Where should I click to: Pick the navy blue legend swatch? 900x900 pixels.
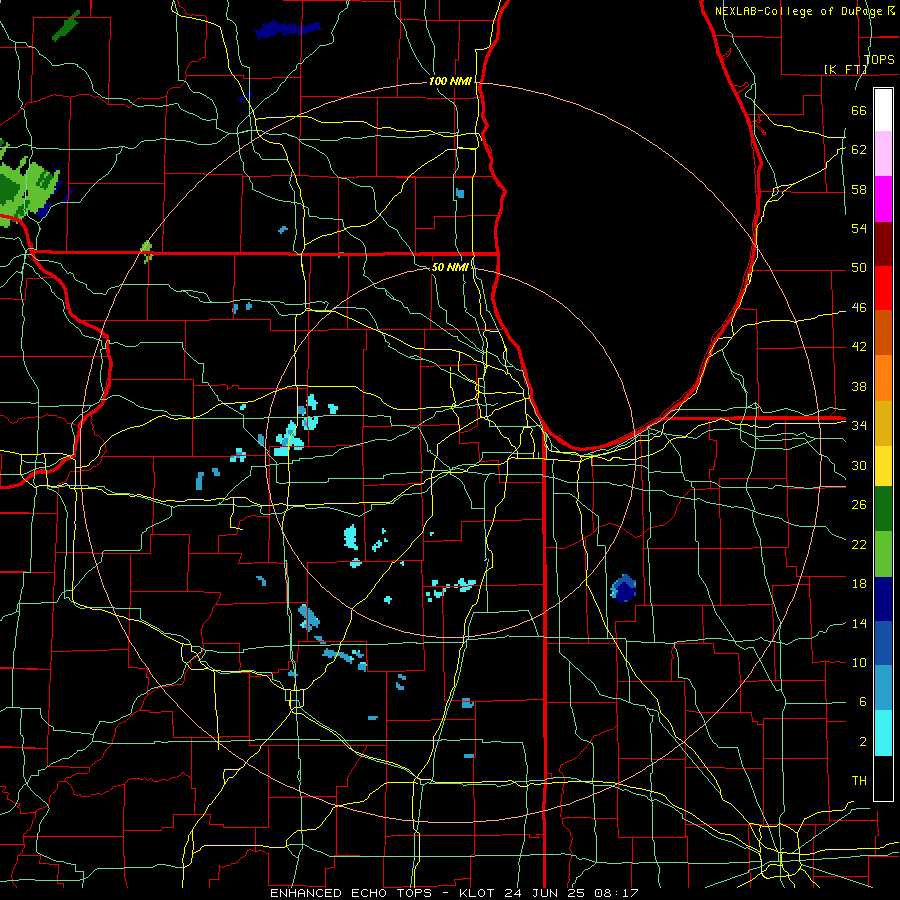coord(883,599)
